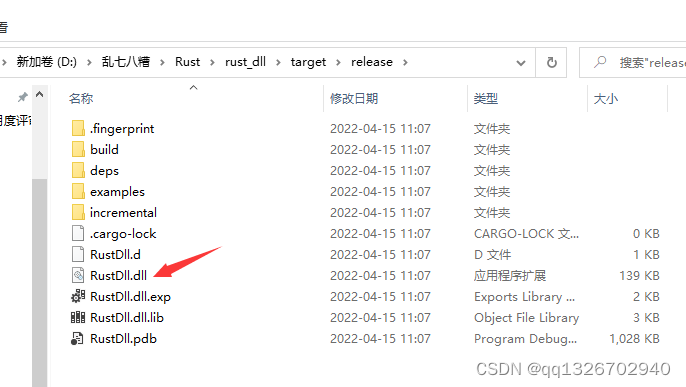Open address bar history dropdown
The image size is (686, 387).
tap(521, 63)
